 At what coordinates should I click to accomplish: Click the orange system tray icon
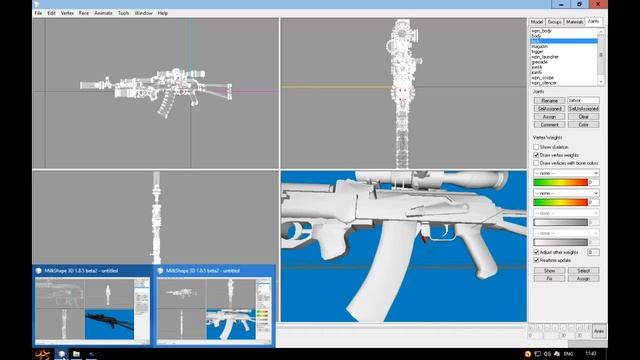527,354
